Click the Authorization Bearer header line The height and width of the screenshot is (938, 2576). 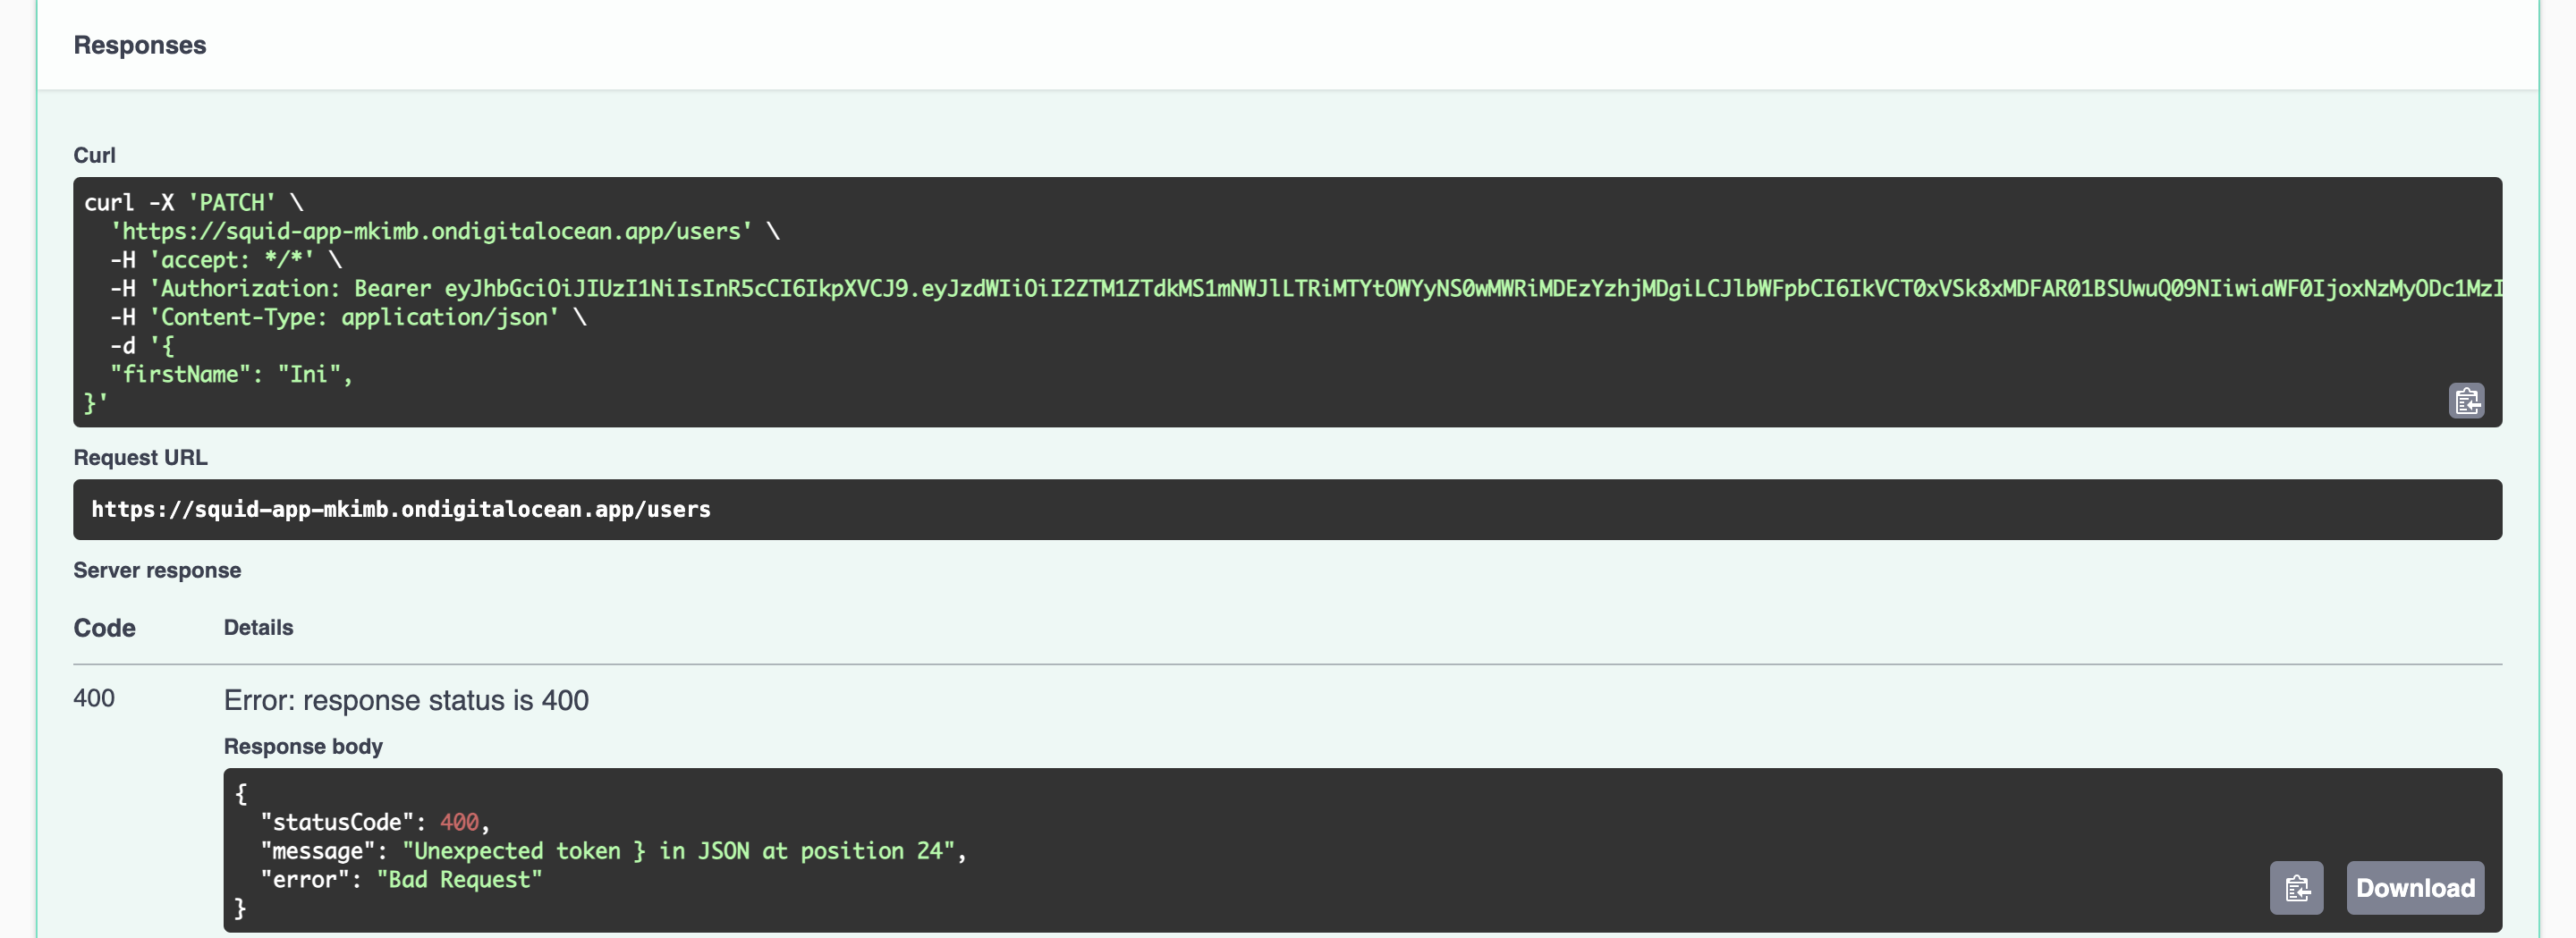1300,289
